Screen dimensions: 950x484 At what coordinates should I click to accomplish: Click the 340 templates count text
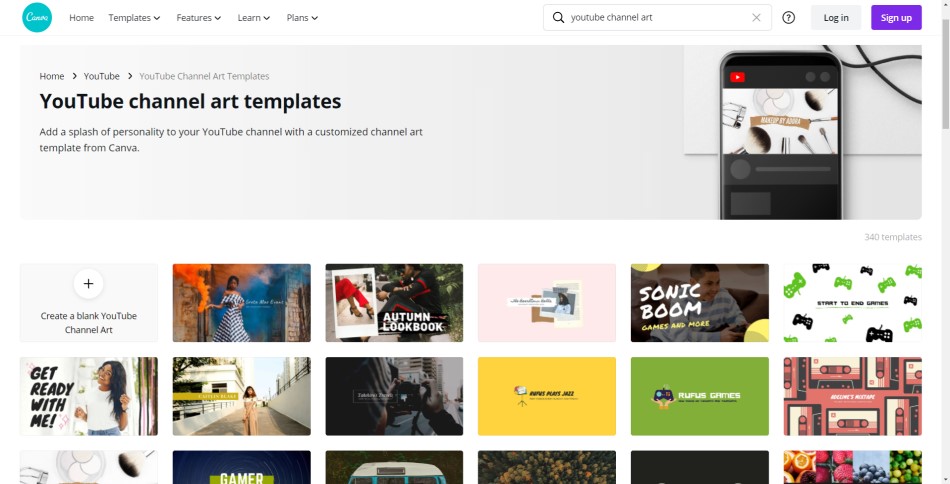[x=893, y=237]
